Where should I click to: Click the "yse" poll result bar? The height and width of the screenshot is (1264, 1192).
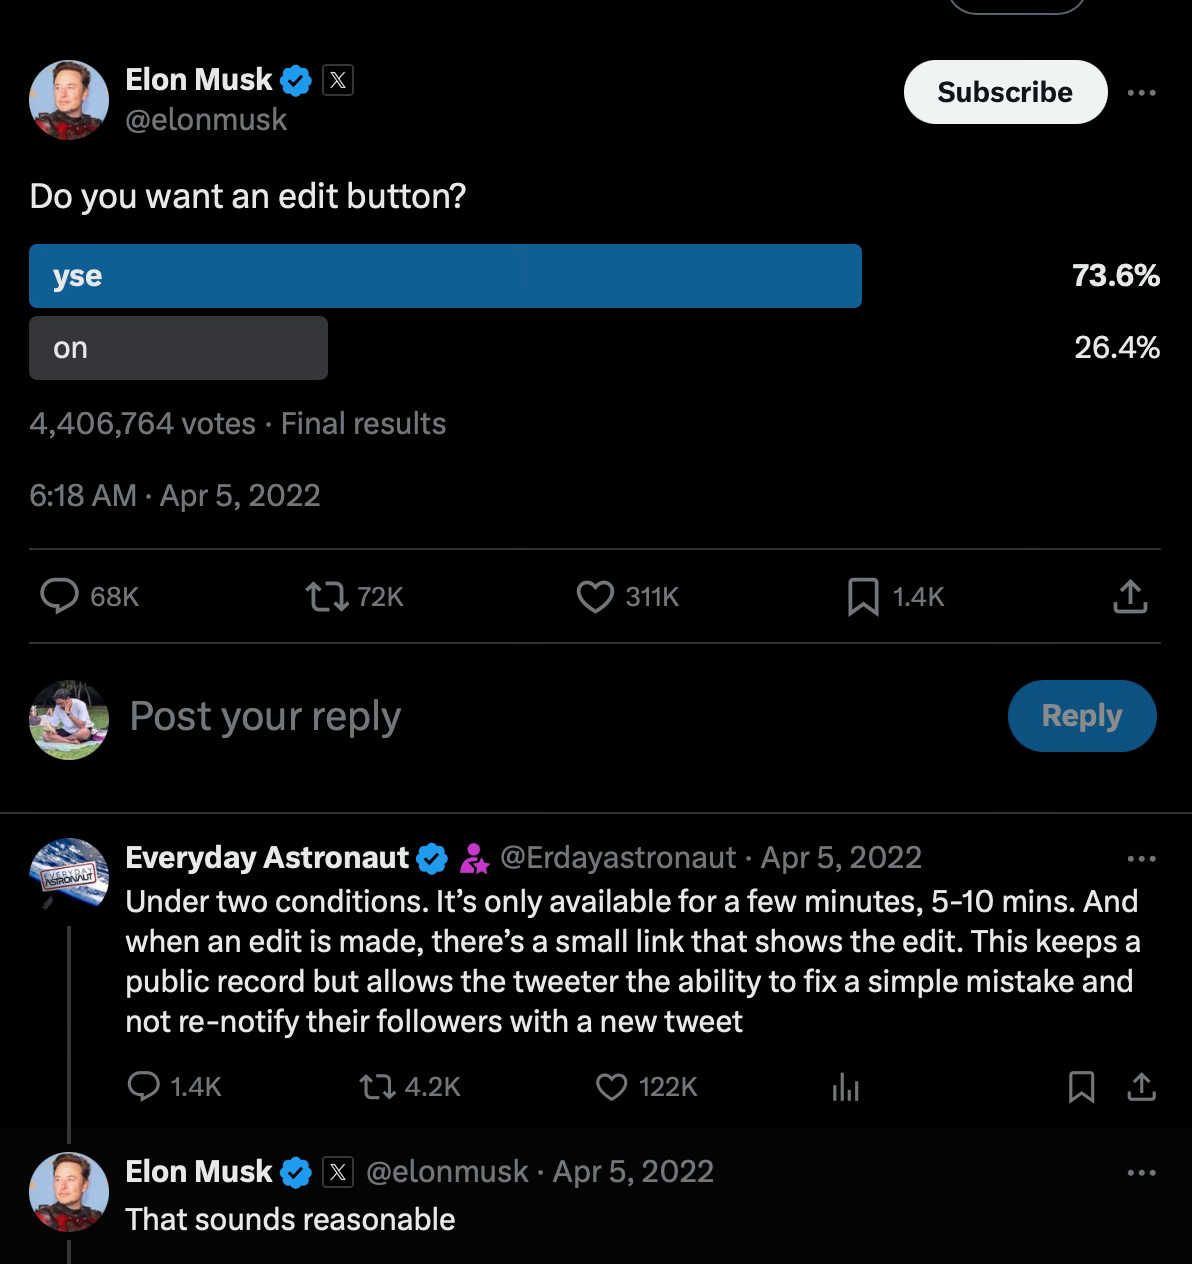(445, 276)
